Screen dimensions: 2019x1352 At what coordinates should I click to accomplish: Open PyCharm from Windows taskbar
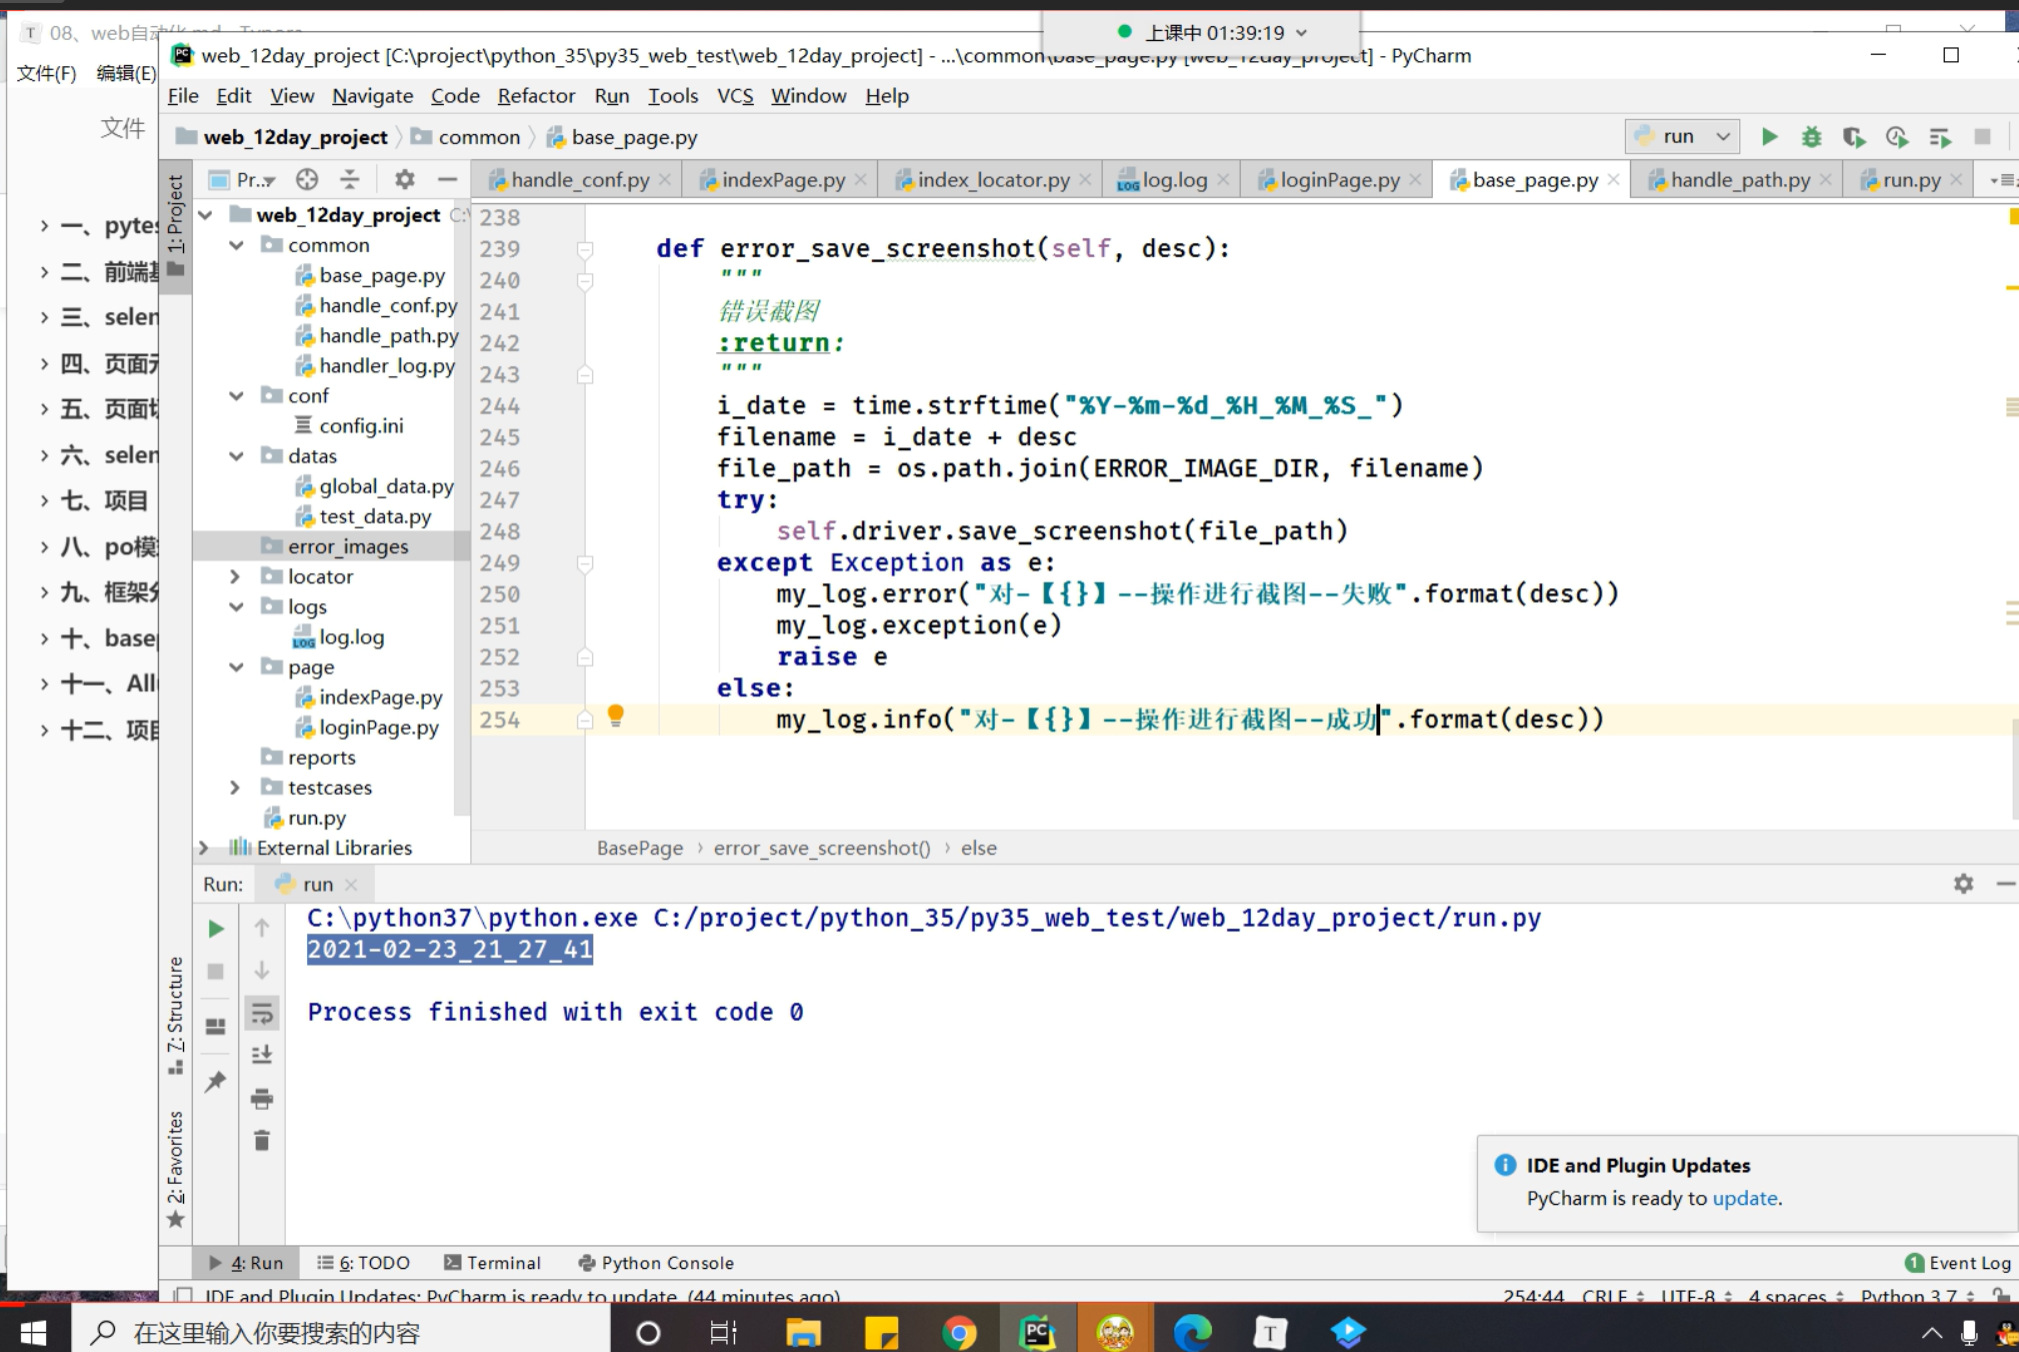click(x=1037, y=1332)
